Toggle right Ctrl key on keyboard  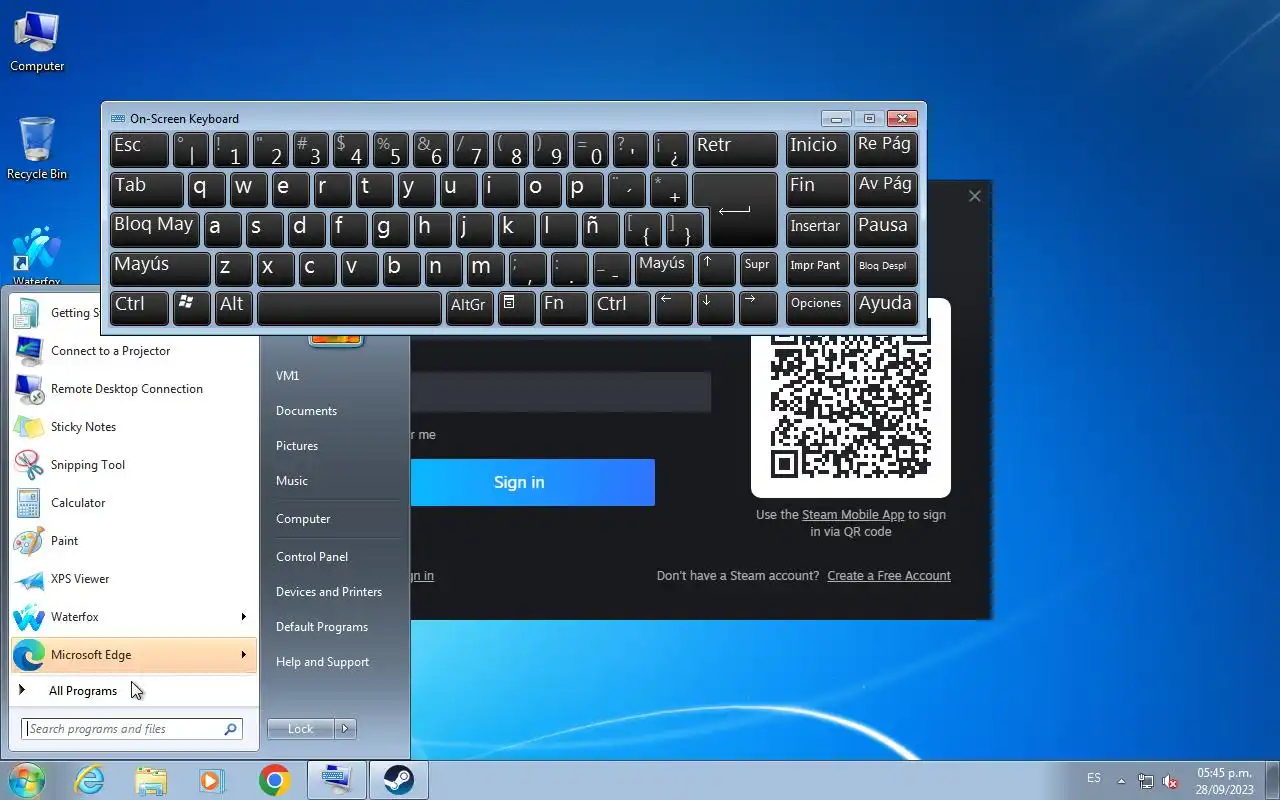click(x=621, y=308)
